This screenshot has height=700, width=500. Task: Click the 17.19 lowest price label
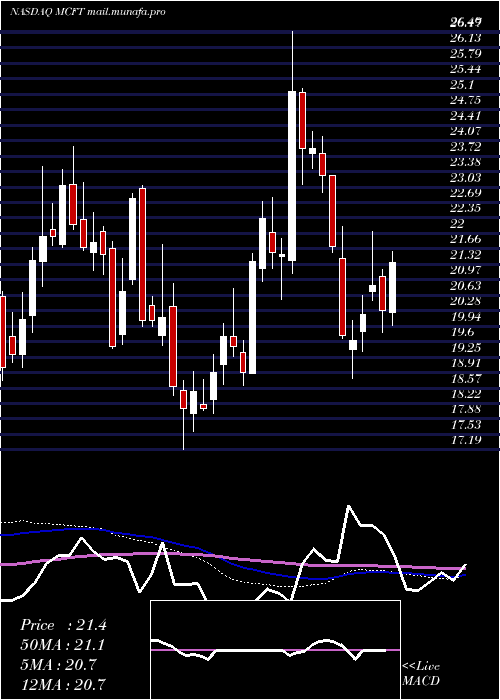click(x=466, y=441)
